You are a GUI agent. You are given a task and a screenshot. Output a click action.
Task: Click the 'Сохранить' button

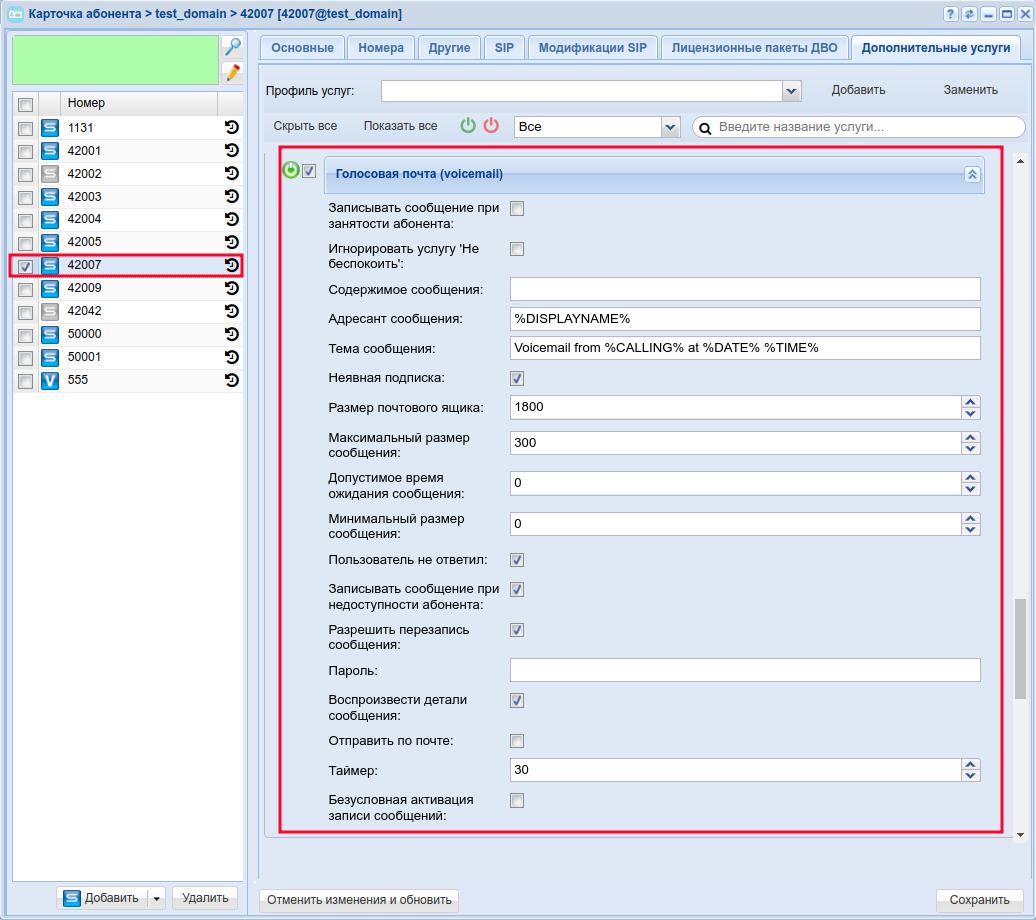click(979, 899)
